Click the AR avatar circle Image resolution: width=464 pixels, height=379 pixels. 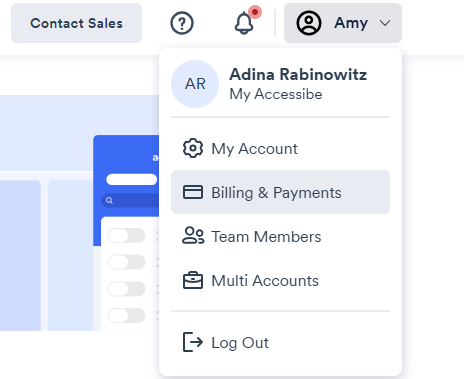[195, 84]
